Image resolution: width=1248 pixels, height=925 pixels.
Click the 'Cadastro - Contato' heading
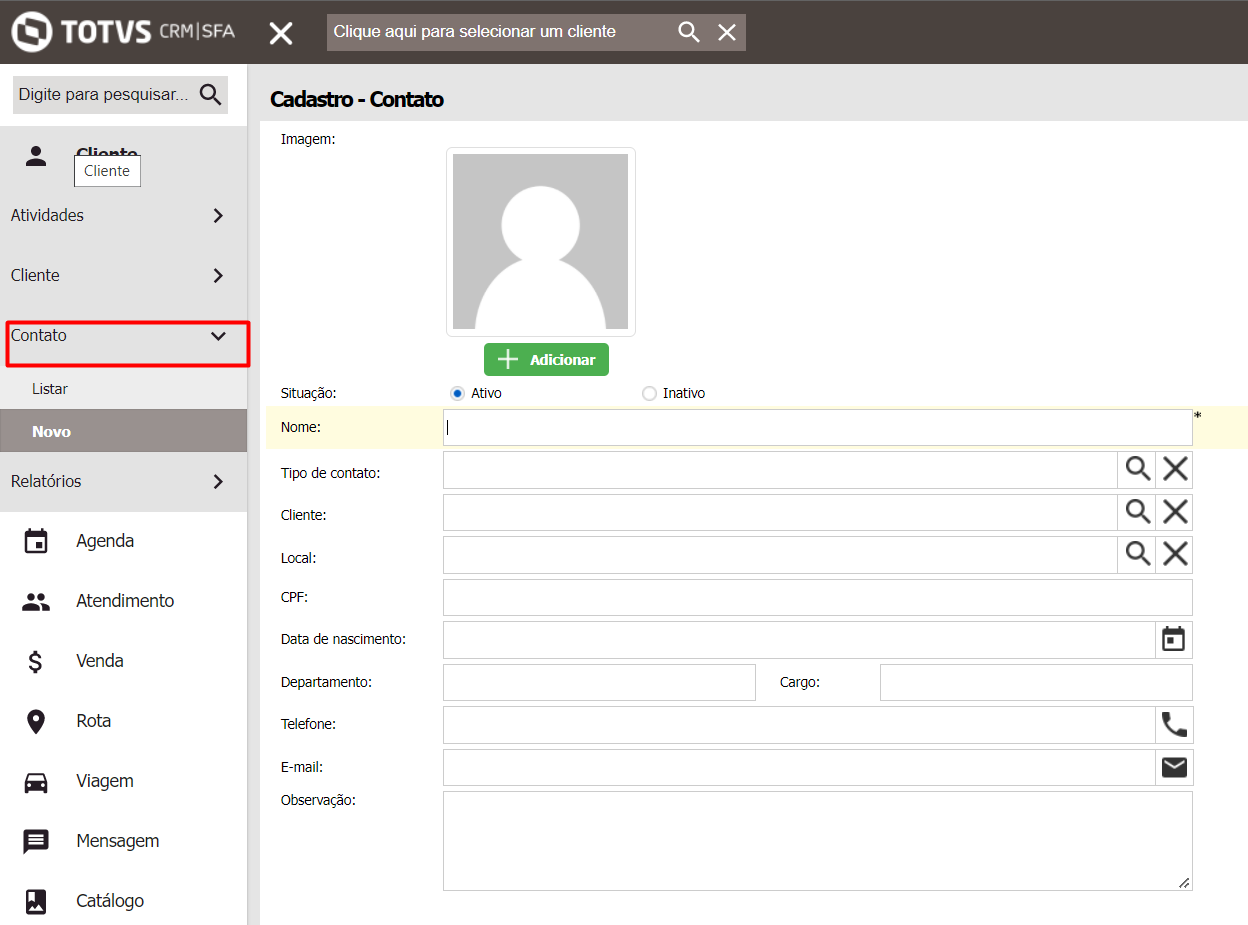[357, 99]
